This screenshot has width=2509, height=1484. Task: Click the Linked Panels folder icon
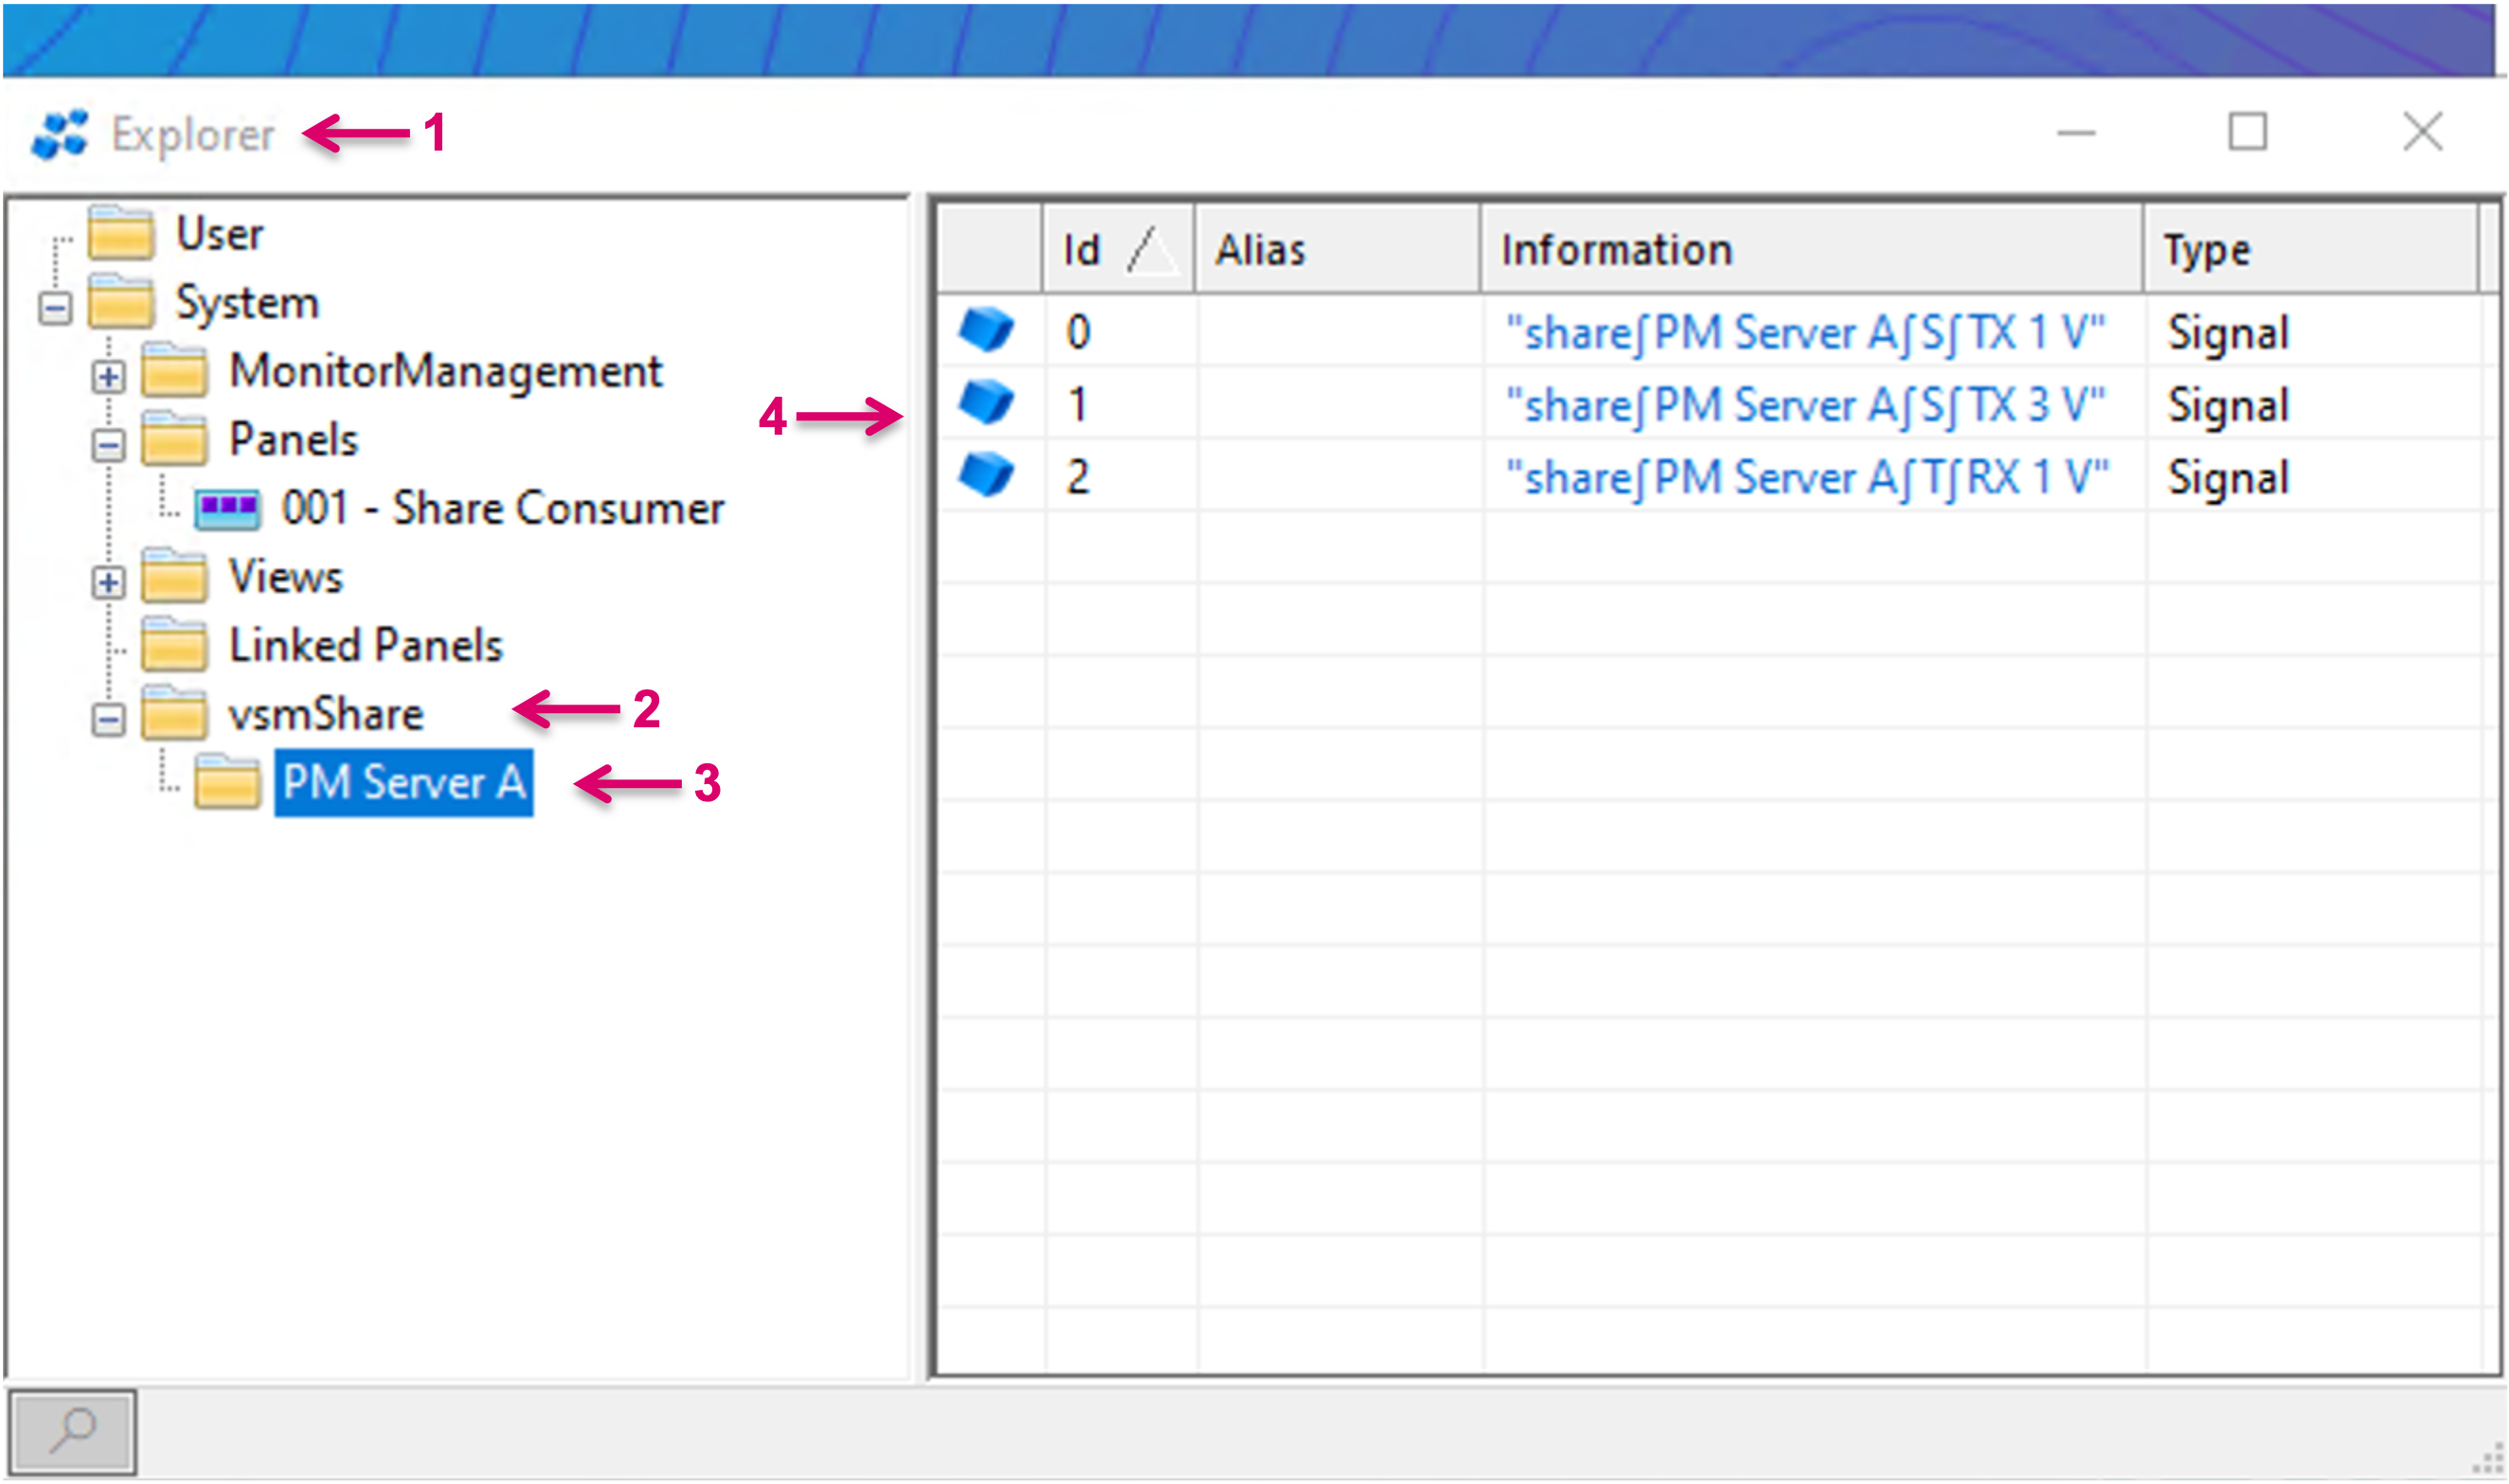pyautogui.click(x=174, y=646)
